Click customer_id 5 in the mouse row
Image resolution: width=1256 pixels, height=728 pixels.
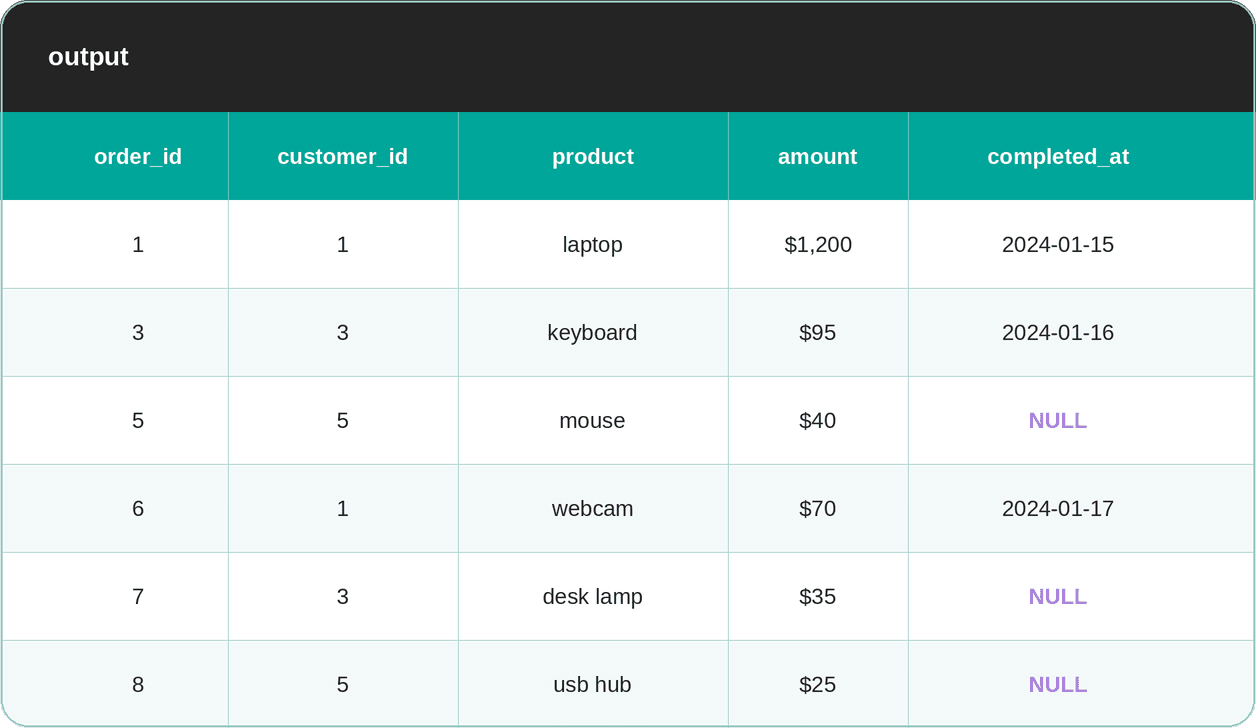click(x=343, y=420)
